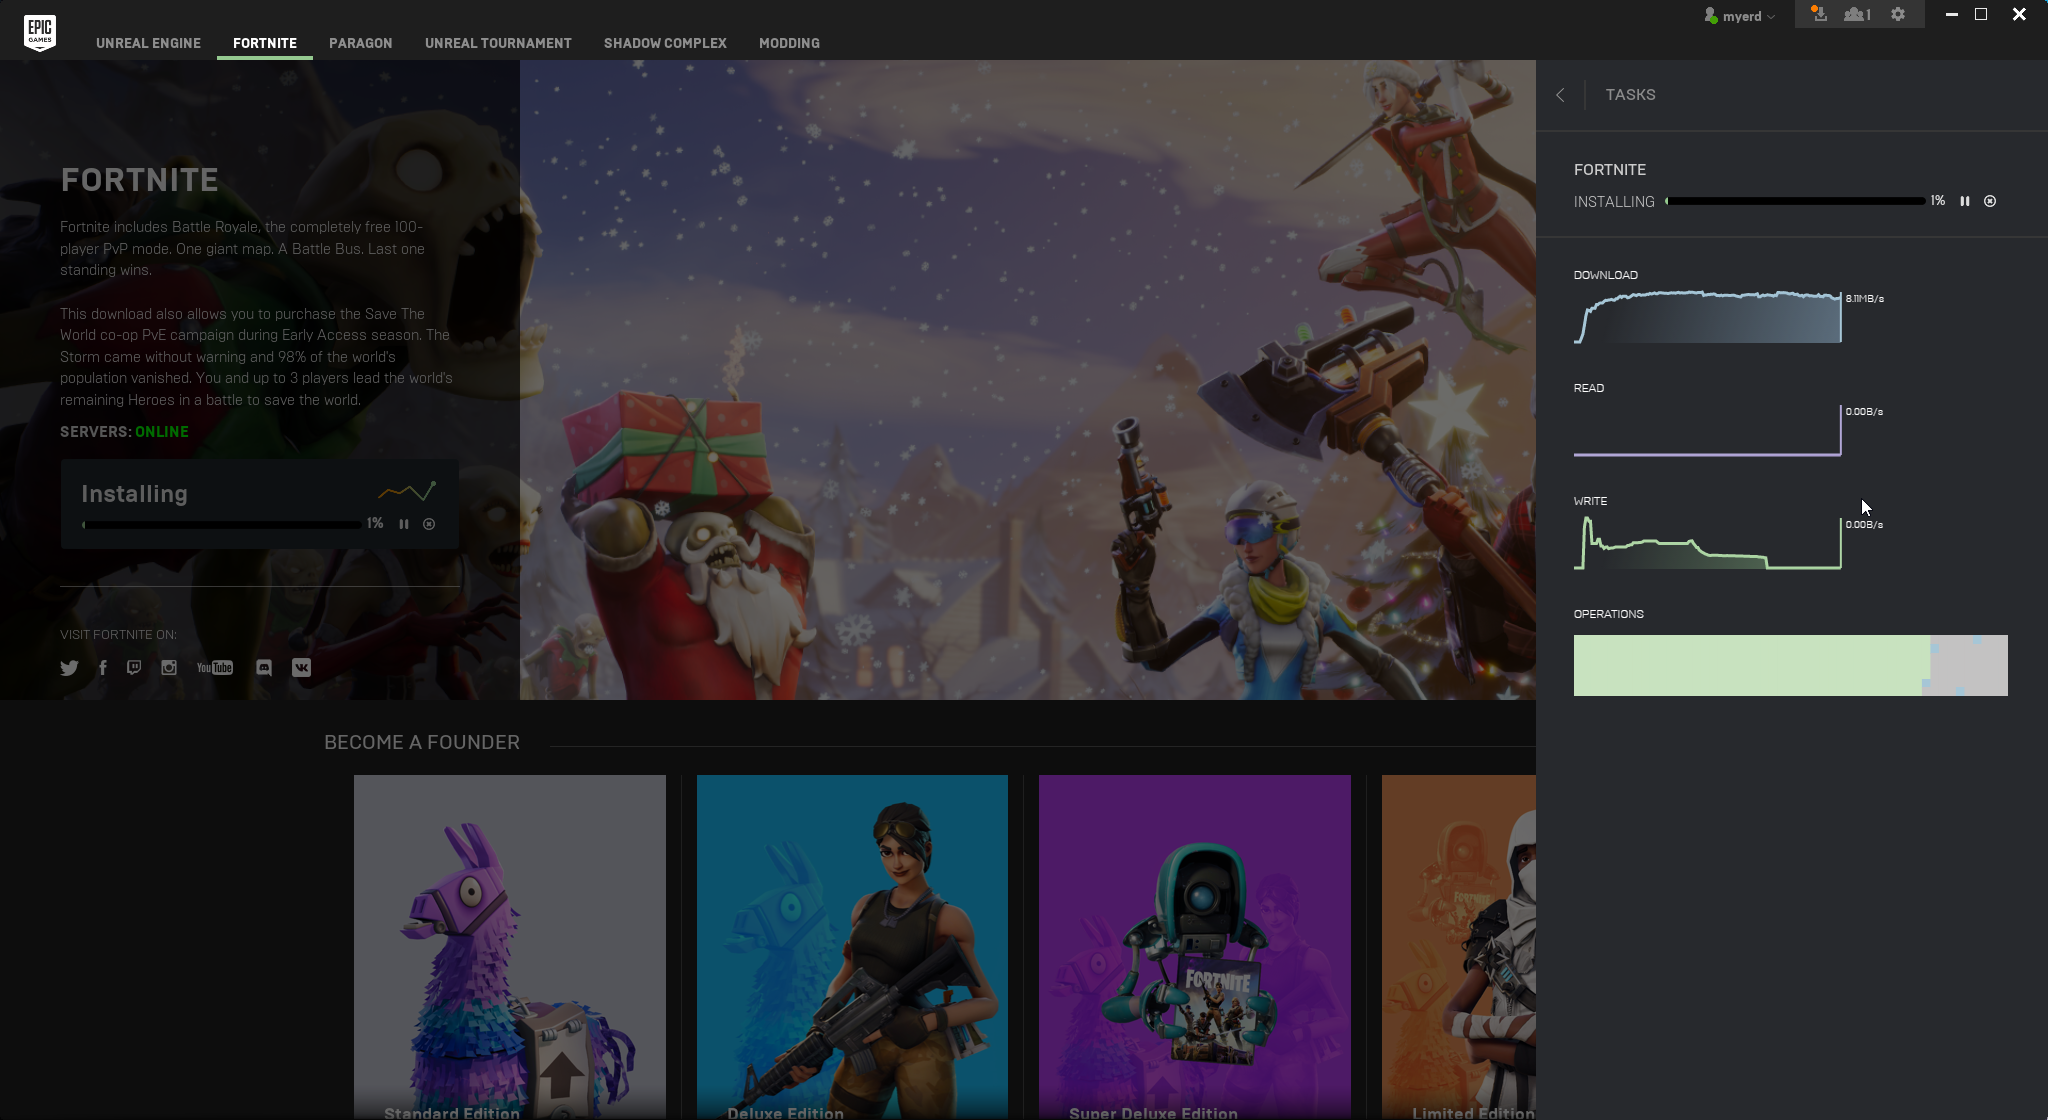
Task: Open the Shadow Complex tab
Action: click(665, 43)
